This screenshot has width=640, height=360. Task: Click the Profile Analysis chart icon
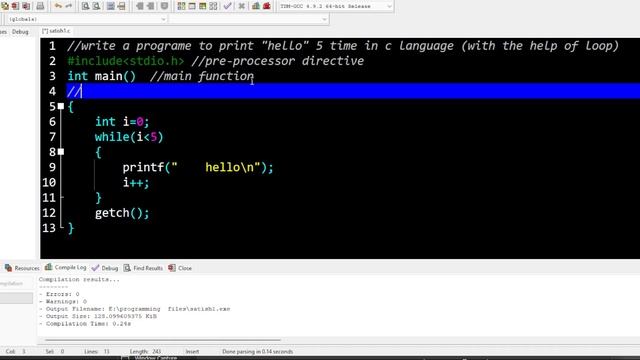[256, 6]
